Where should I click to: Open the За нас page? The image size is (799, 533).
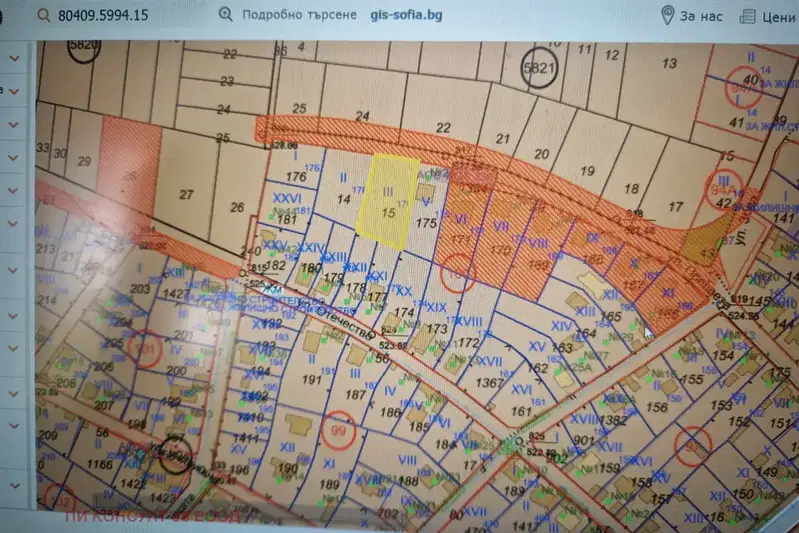pyautogui.click(x=701, y=16)
